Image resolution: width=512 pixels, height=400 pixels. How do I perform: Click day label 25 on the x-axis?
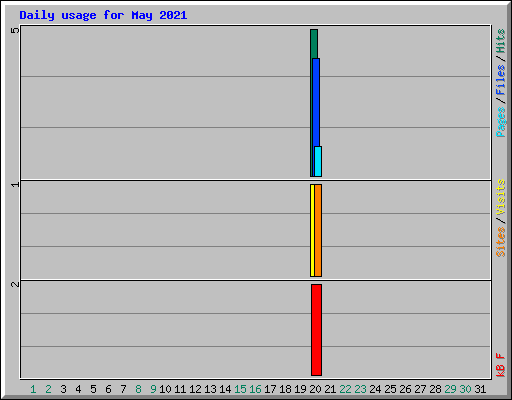click(x=390, y=389)
